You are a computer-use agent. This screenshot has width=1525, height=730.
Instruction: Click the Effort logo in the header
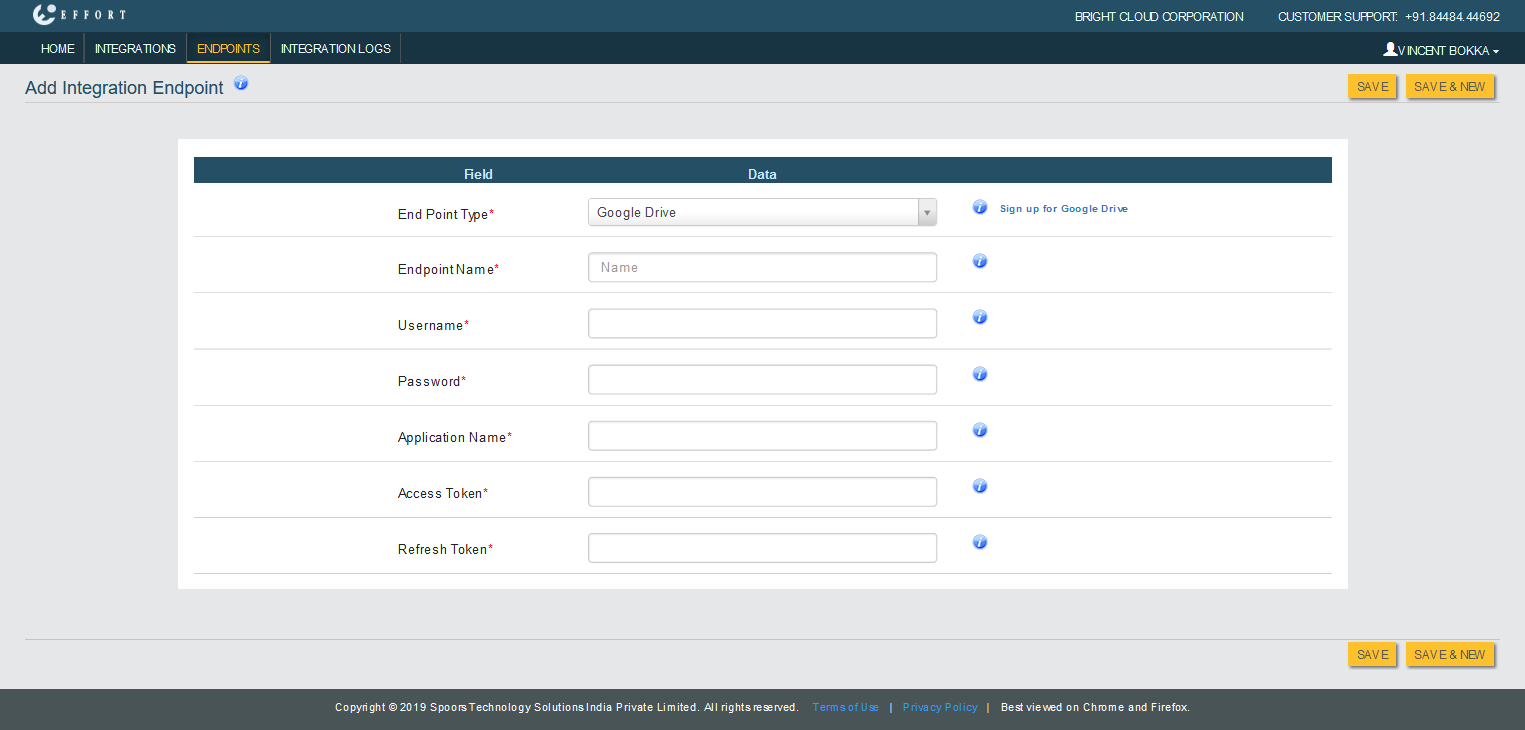point(79,15)
